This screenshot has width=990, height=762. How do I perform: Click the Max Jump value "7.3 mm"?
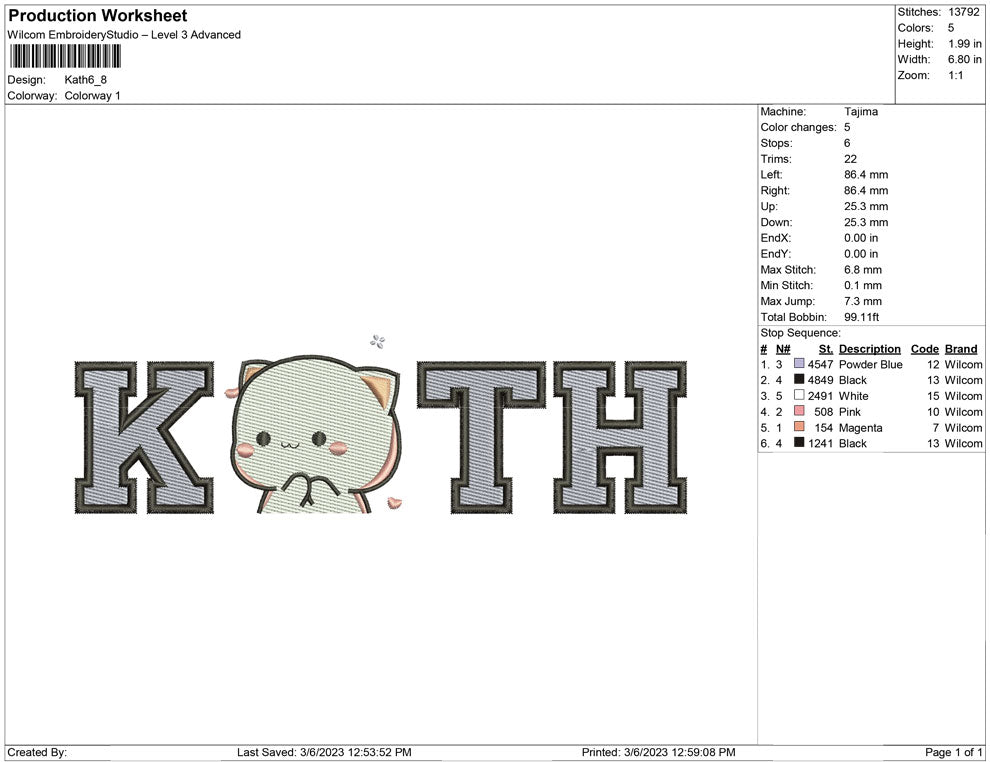tap(863, 301)
